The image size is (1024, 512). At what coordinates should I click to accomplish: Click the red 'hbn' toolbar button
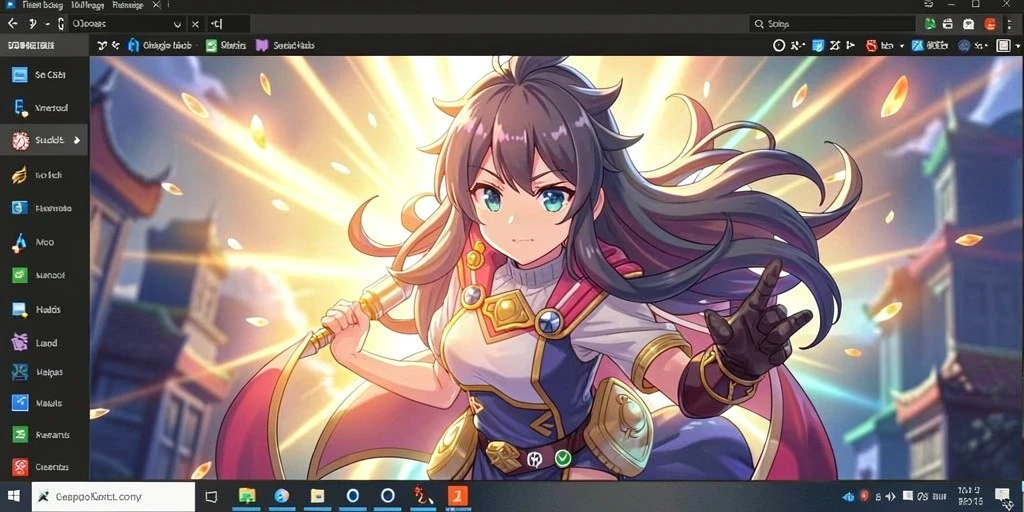(x=879, y=46)
